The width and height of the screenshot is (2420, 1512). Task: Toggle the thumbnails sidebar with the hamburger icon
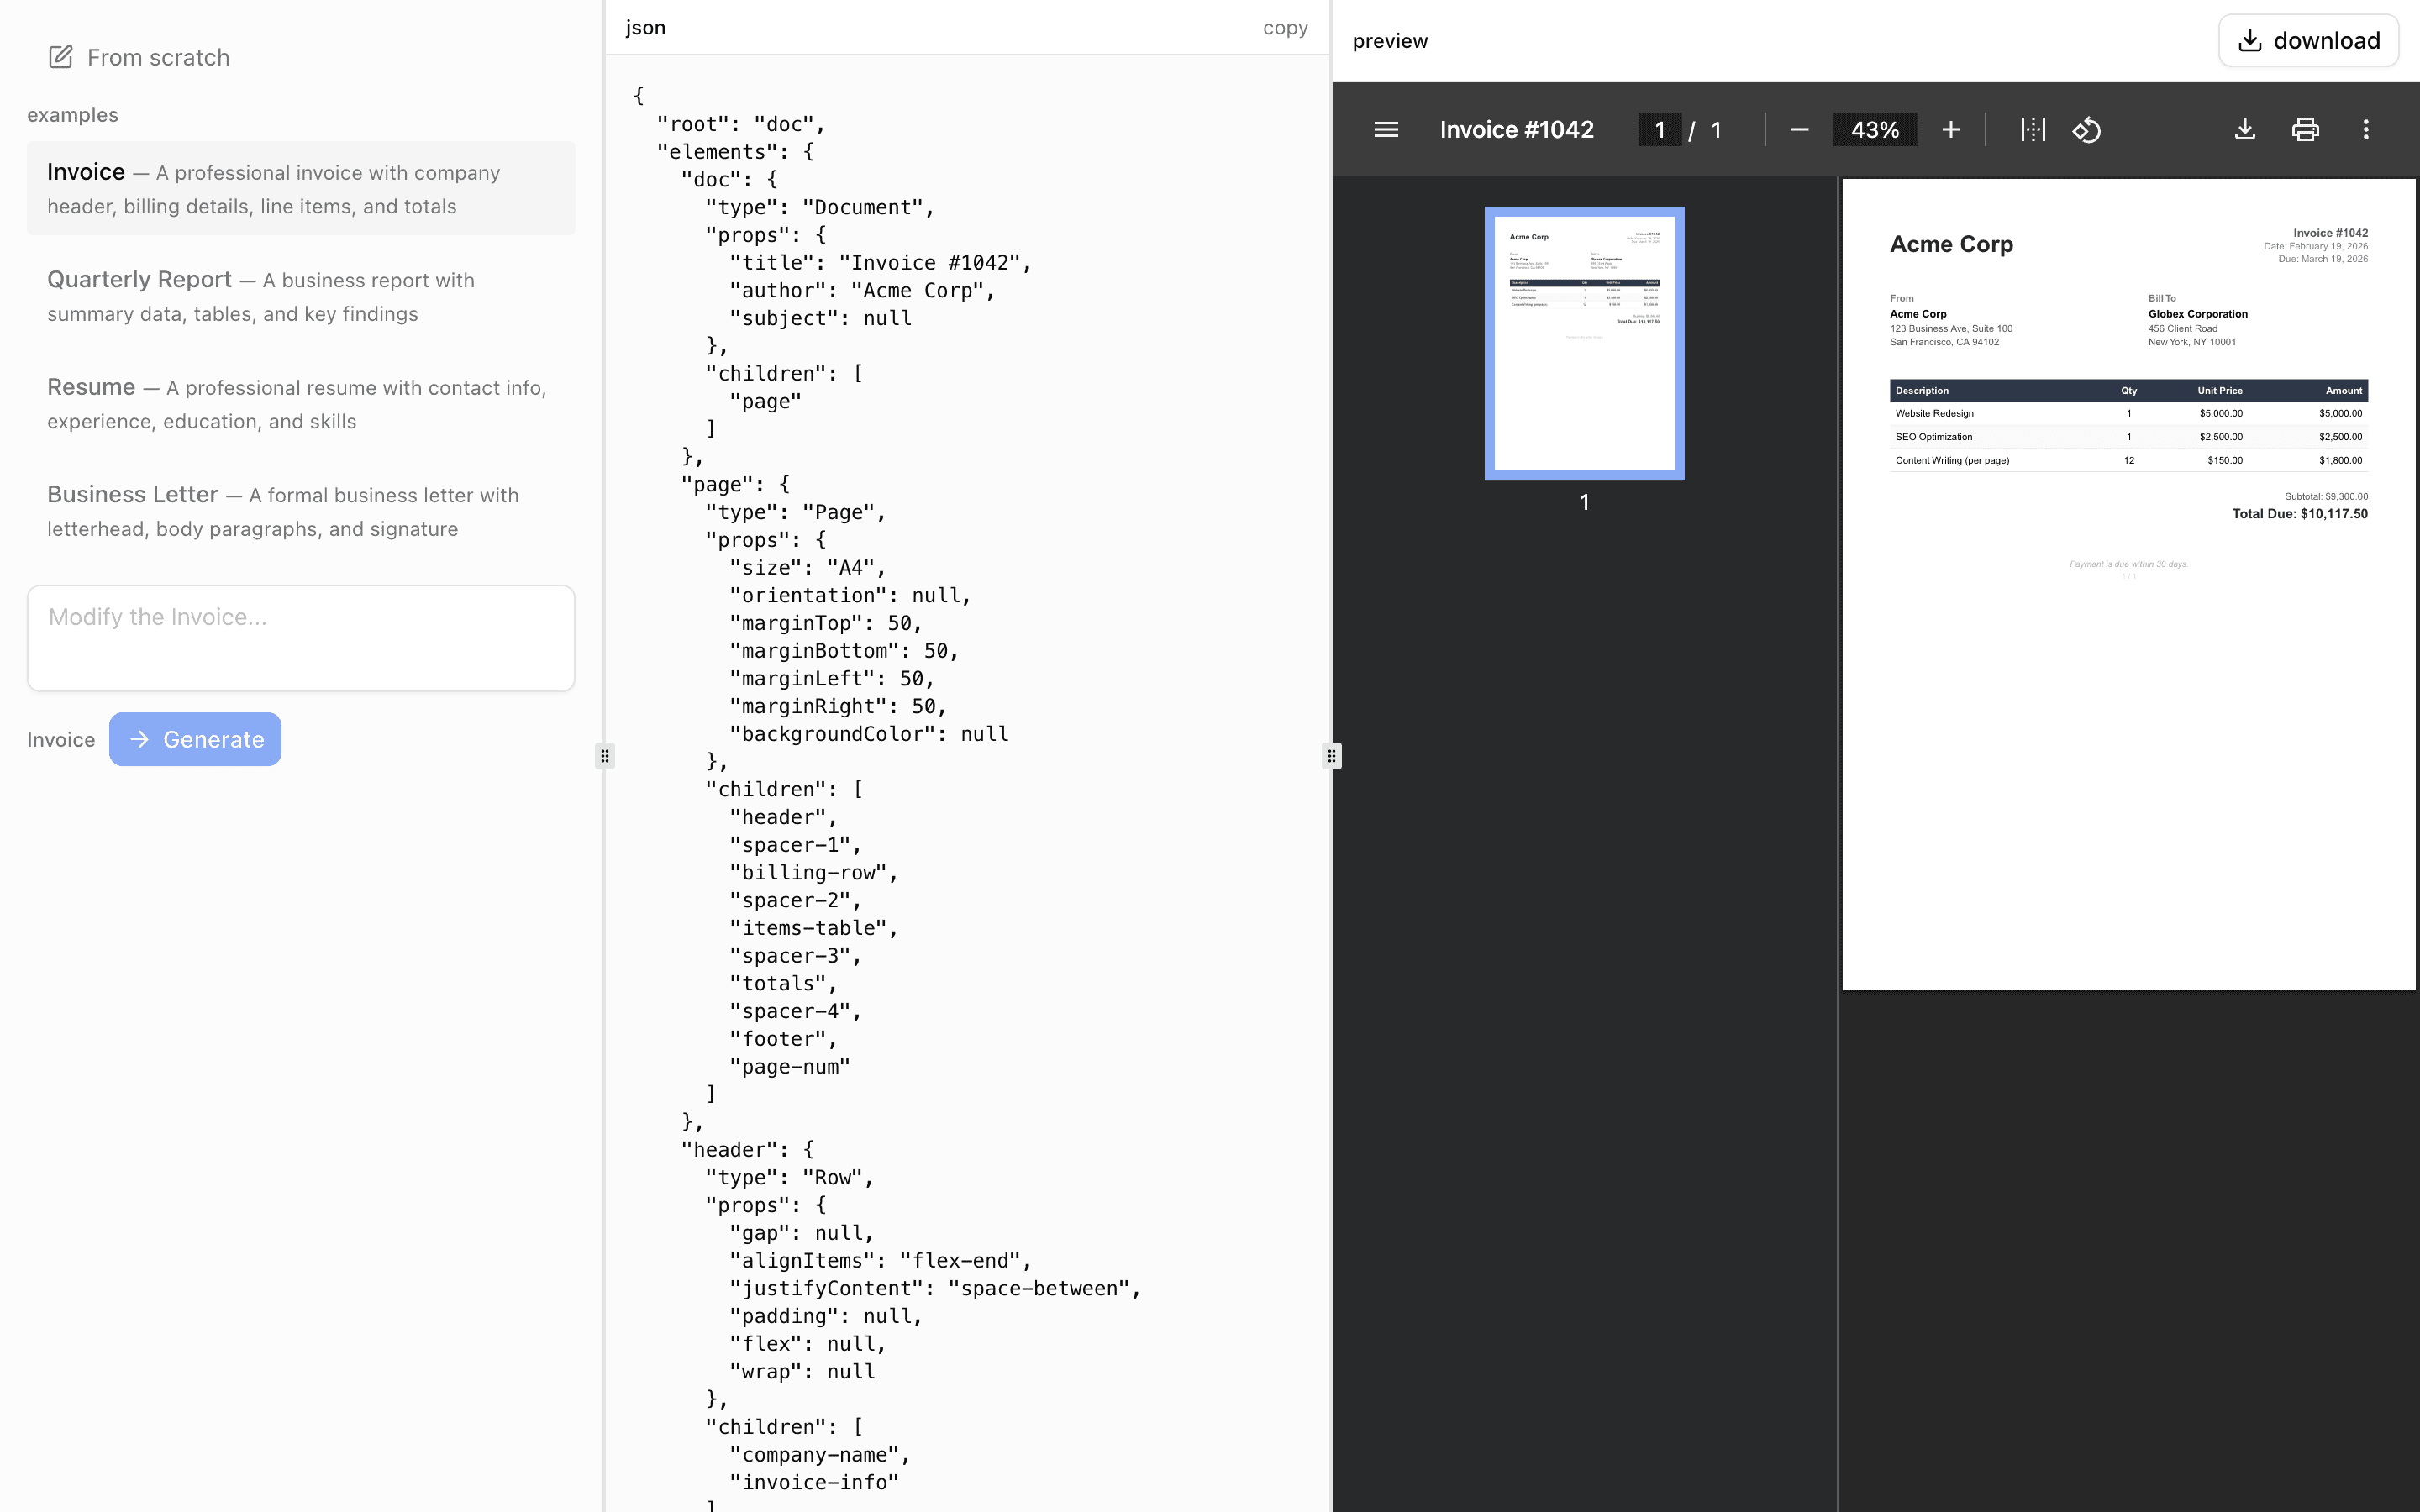point(1385,129)
